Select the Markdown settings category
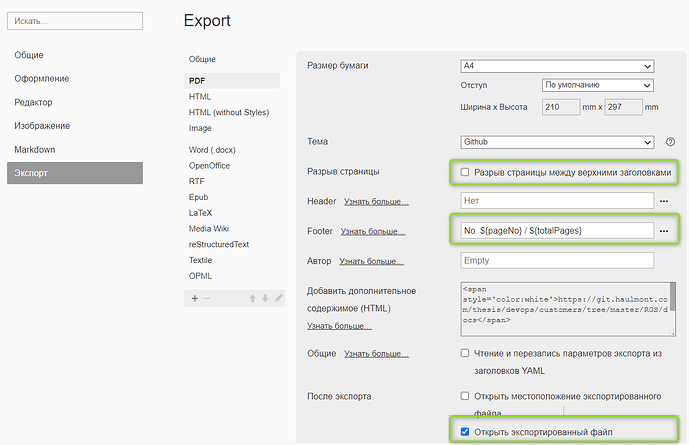This screenshot has width=689, height=445. [36, 149]
